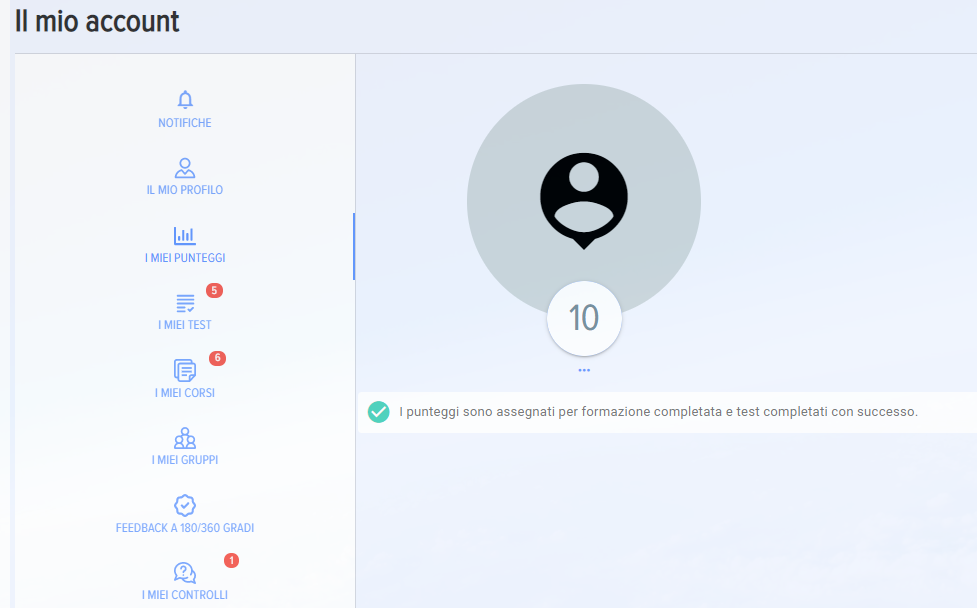Open I miei test label
Viewport: 977px width, 608px height.
[x=185, y=325]
